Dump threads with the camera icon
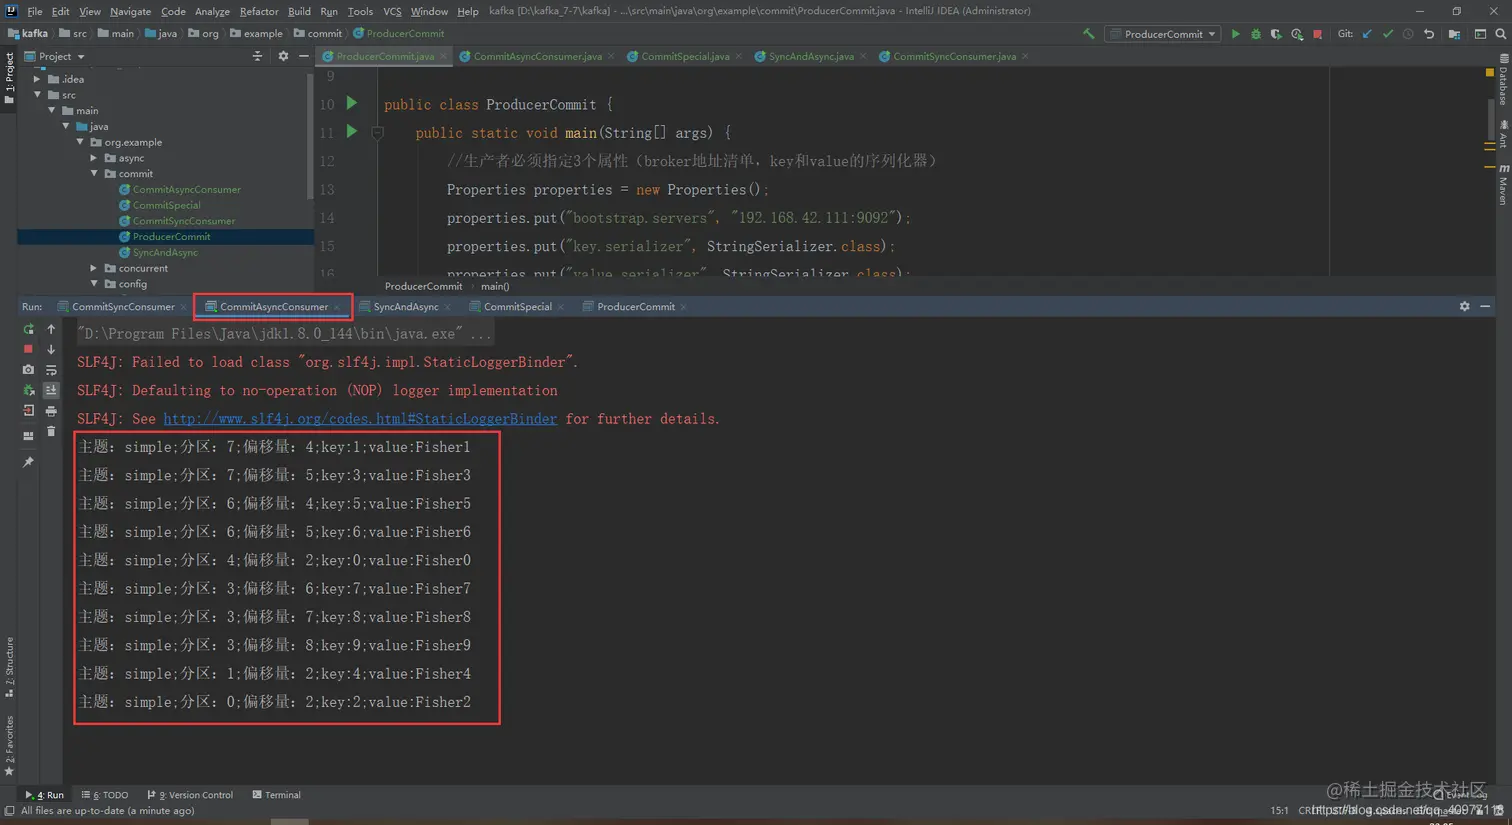 point(28,370)
